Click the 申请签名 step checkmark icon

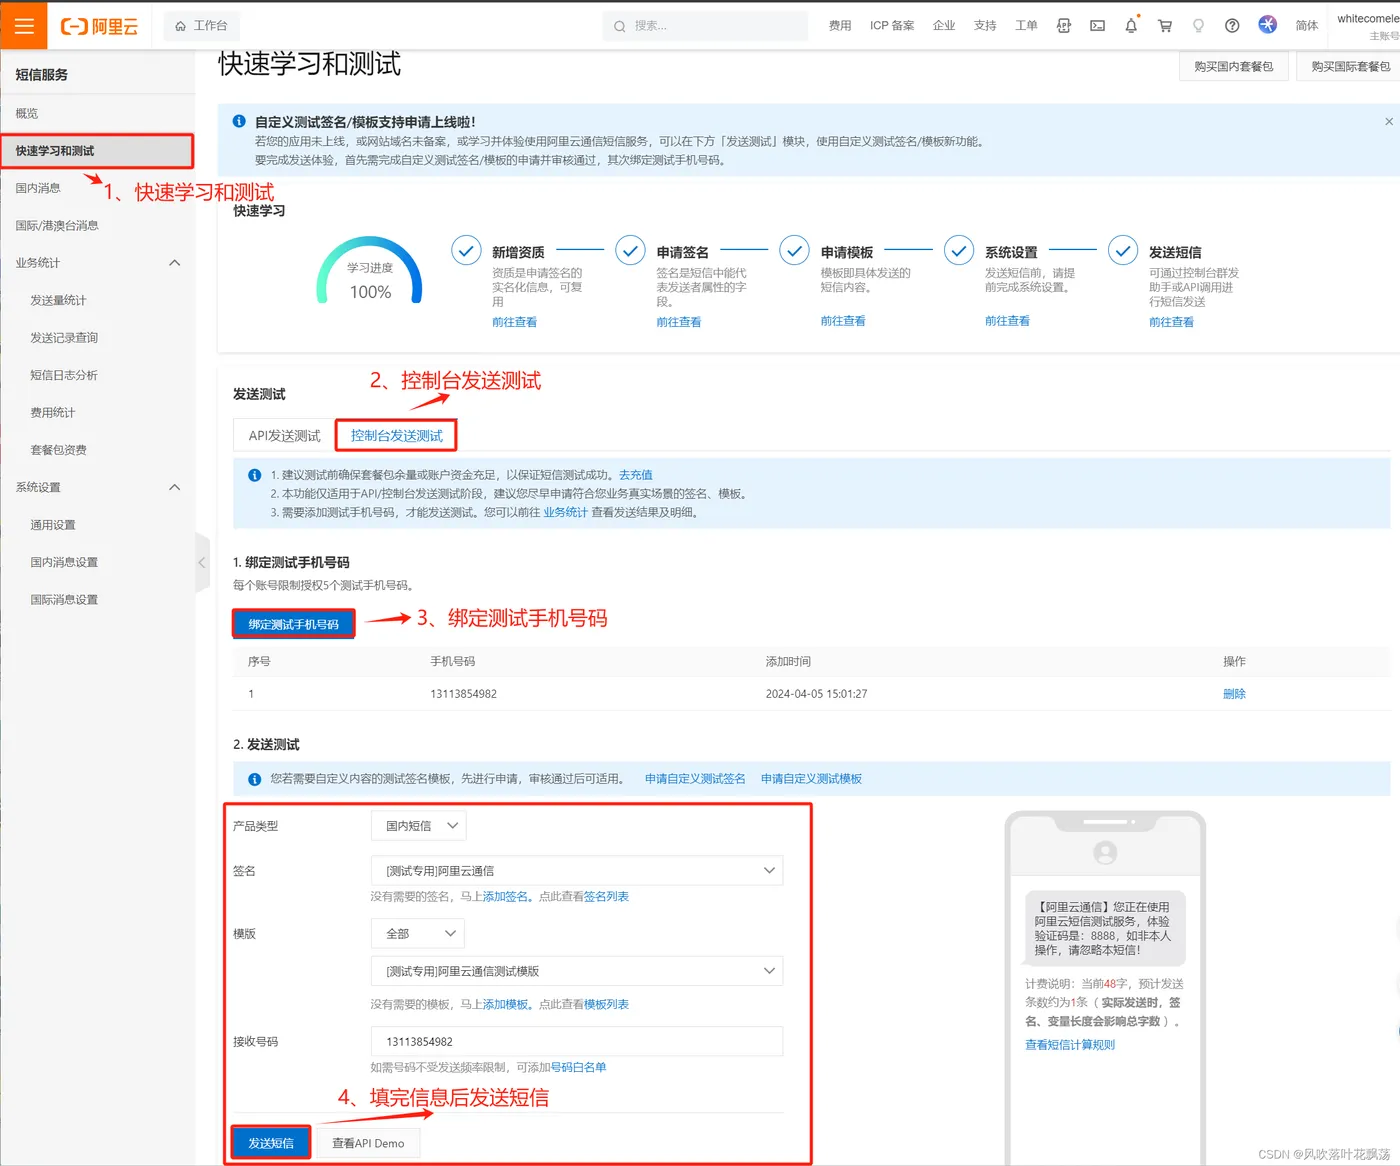[x=630, y=250]
